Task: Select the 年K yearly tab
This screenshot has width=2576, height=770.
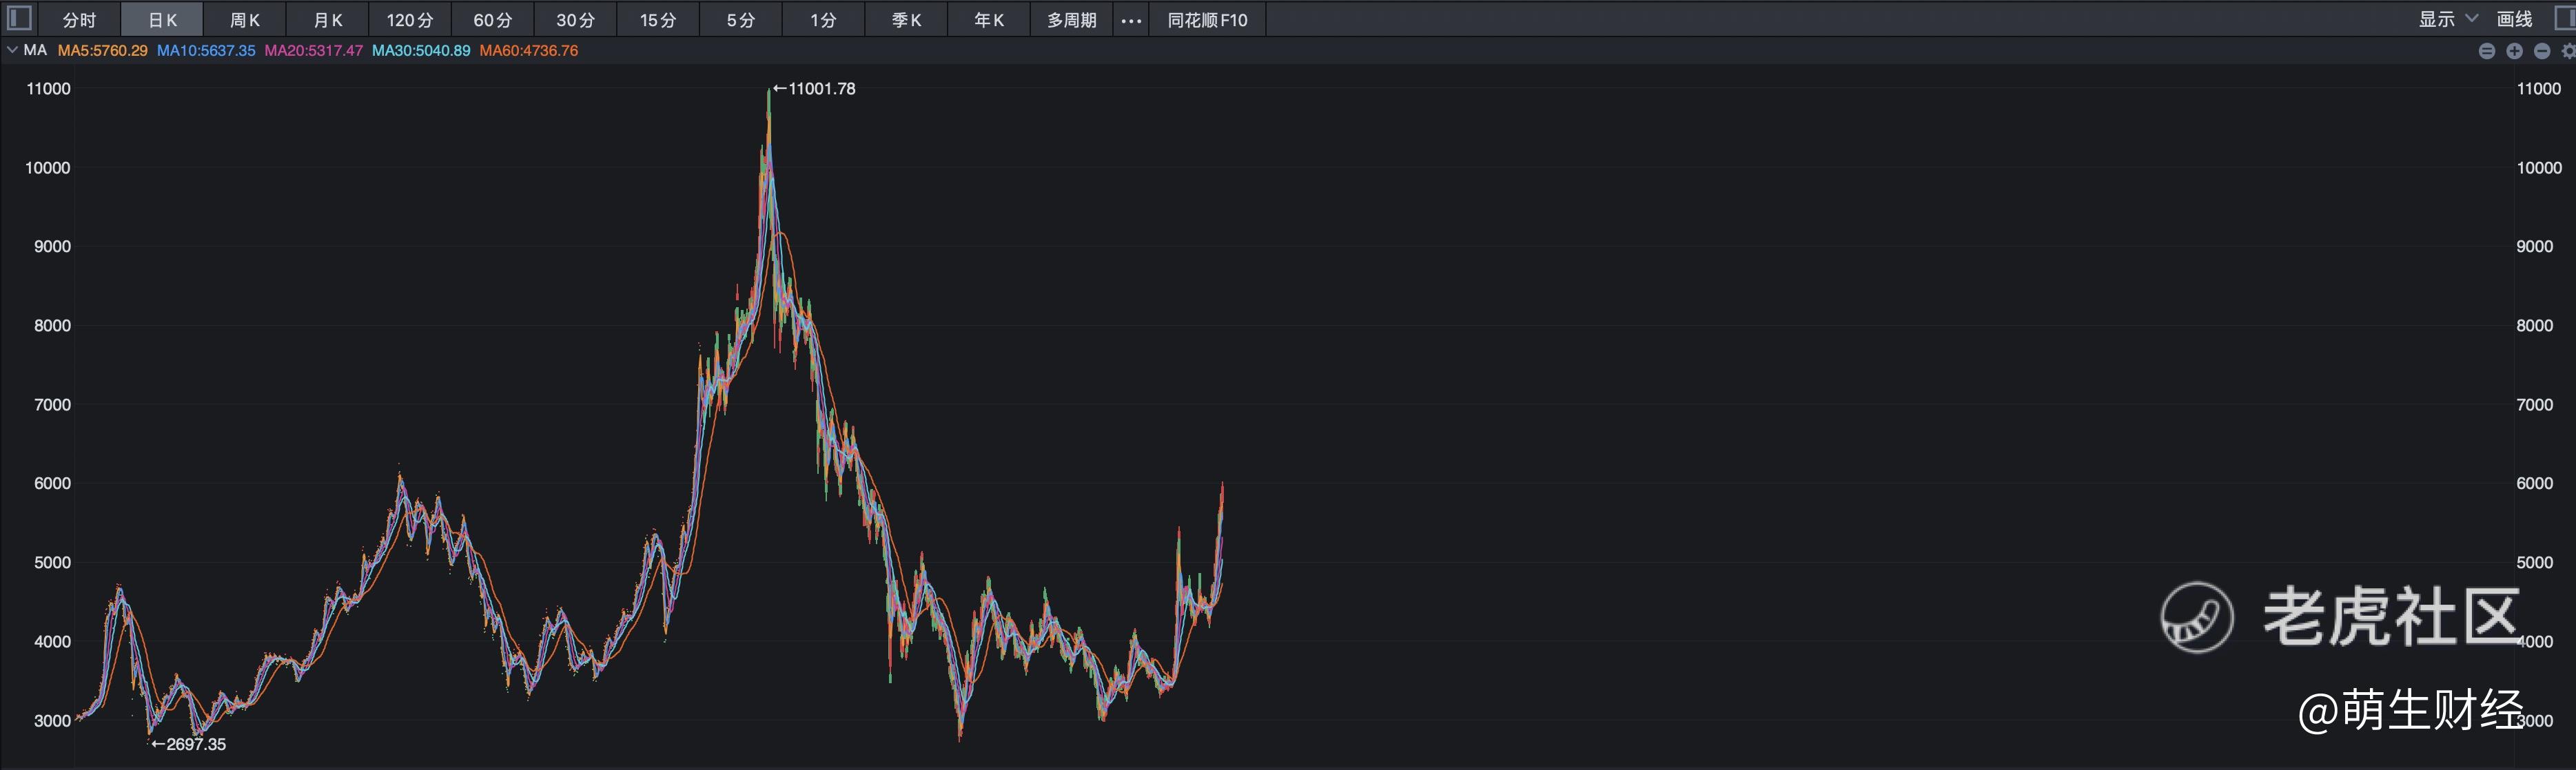Action: click(x=989, y=20)
